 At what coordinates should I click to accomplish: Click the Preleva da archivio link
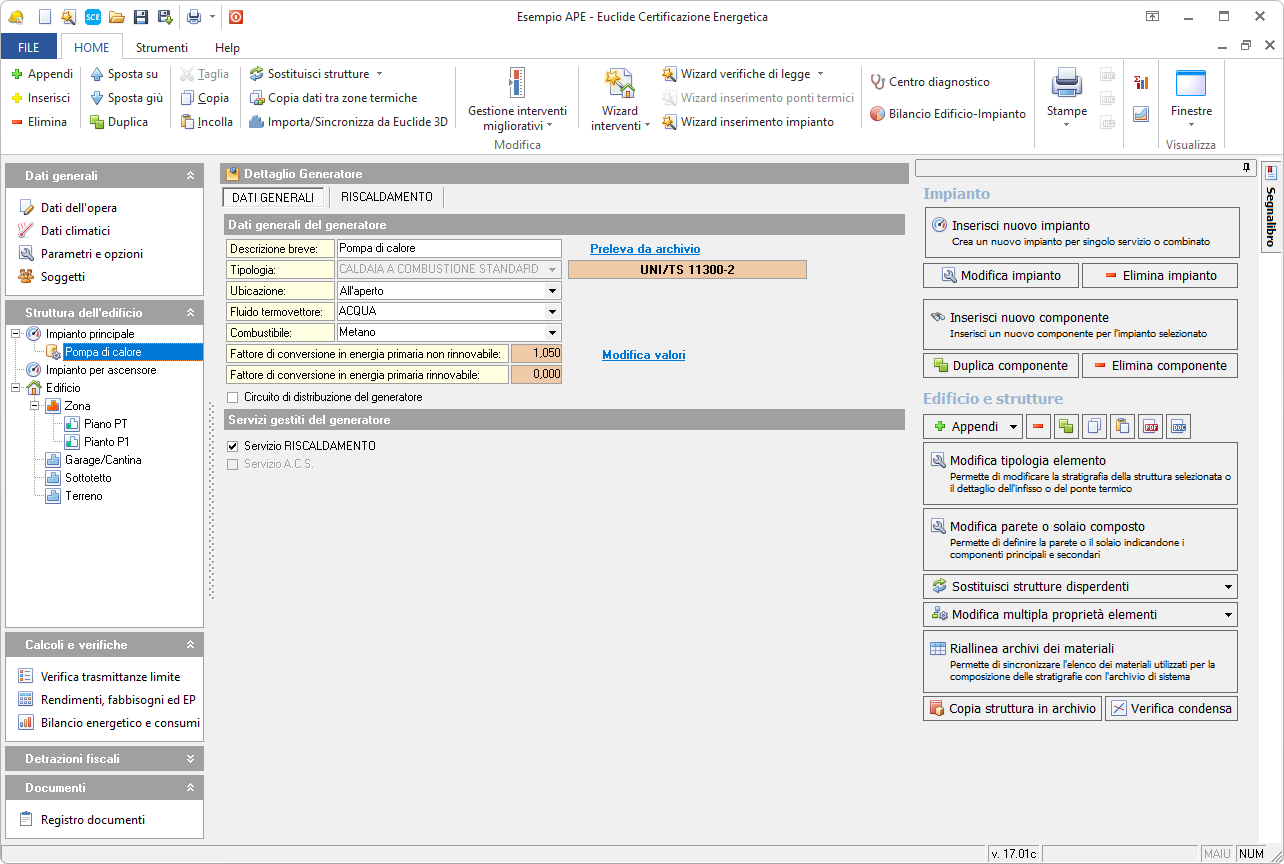click(645, 249)
